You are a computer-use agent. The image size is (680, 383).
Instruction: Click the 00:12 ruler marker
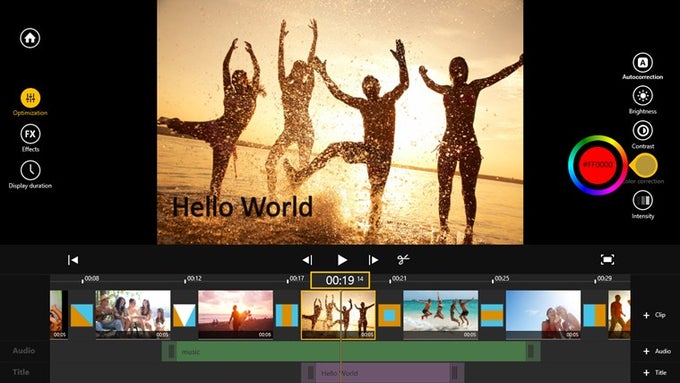[x=193, y=278]
